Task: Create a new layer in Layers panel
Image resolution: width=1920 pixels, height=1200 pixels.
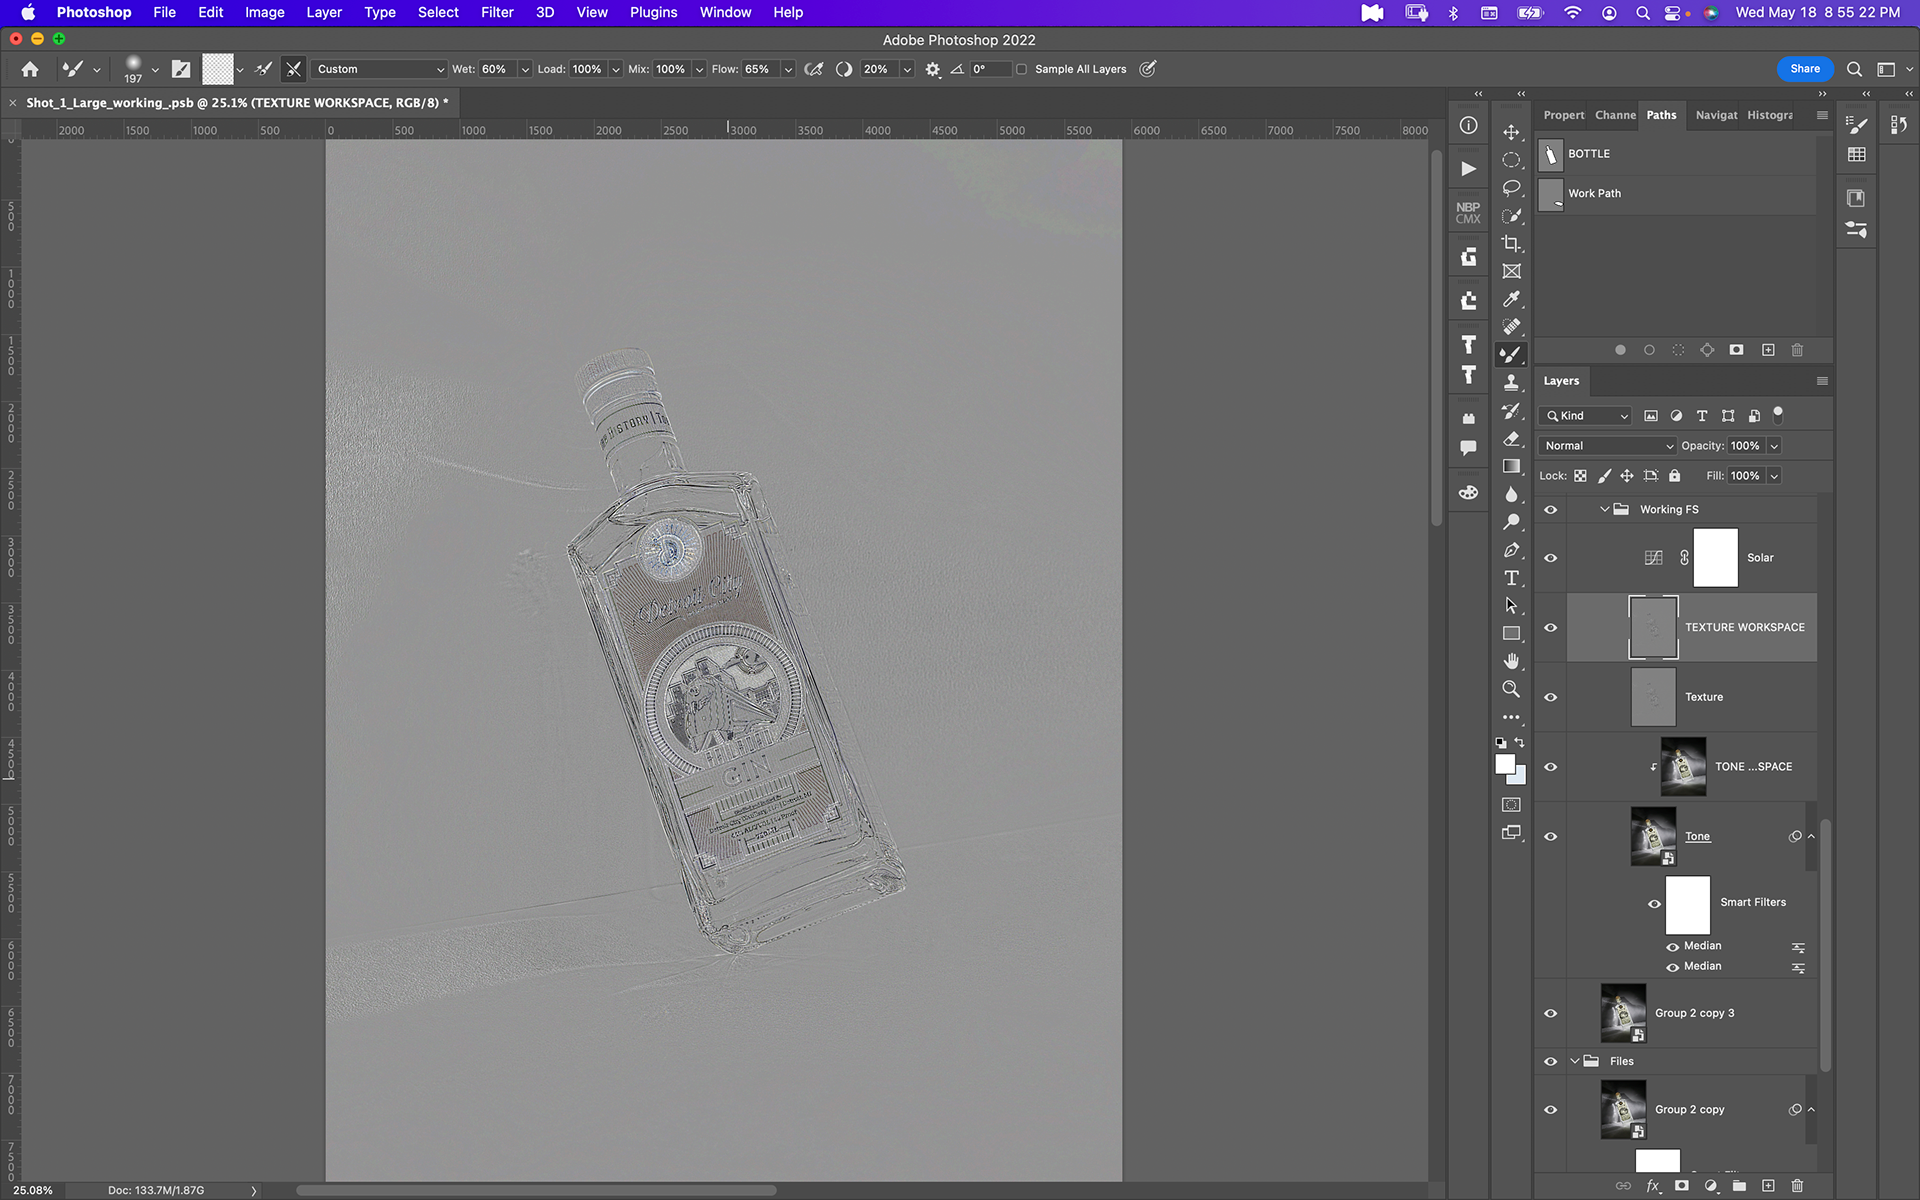Action: tap(1768, 1186)
